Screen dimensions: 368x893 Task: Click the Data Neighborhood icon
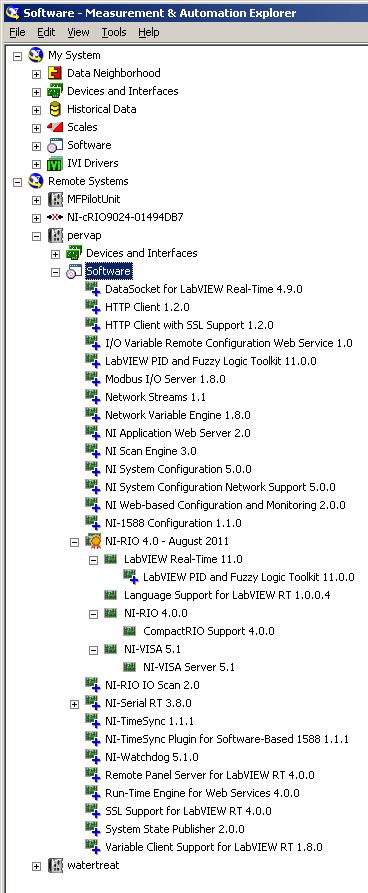55,73
